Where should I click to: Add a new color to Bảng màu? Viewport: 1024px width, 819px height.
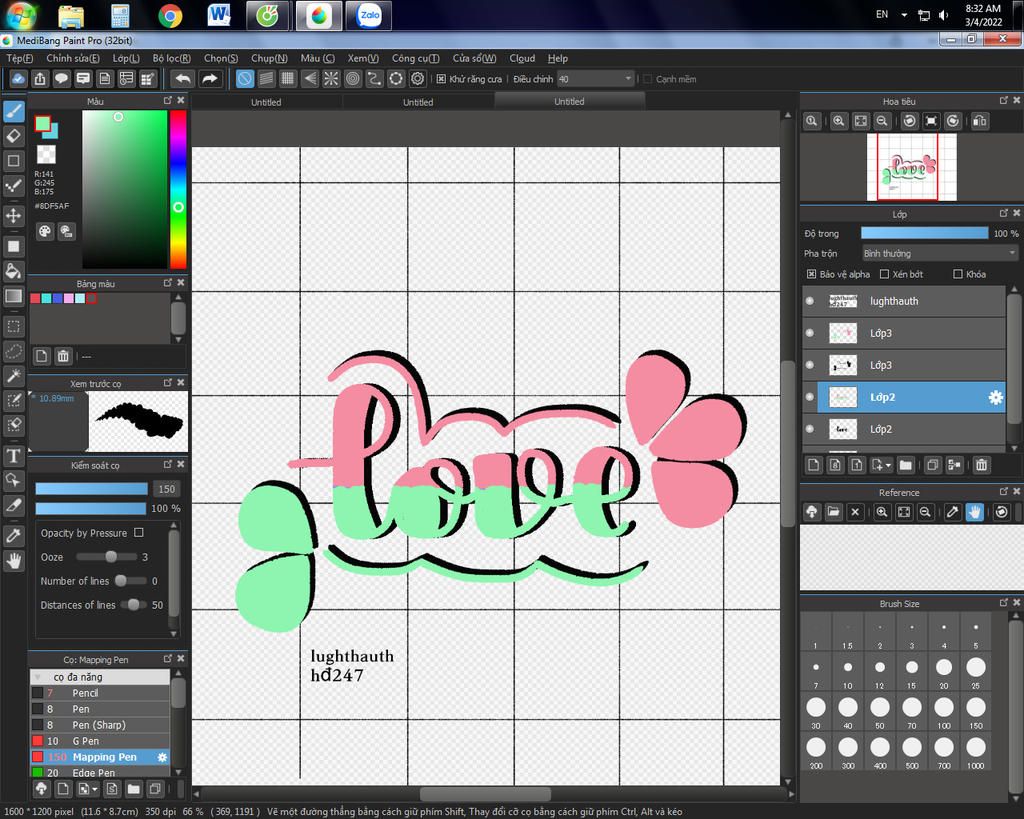point(42,356)
